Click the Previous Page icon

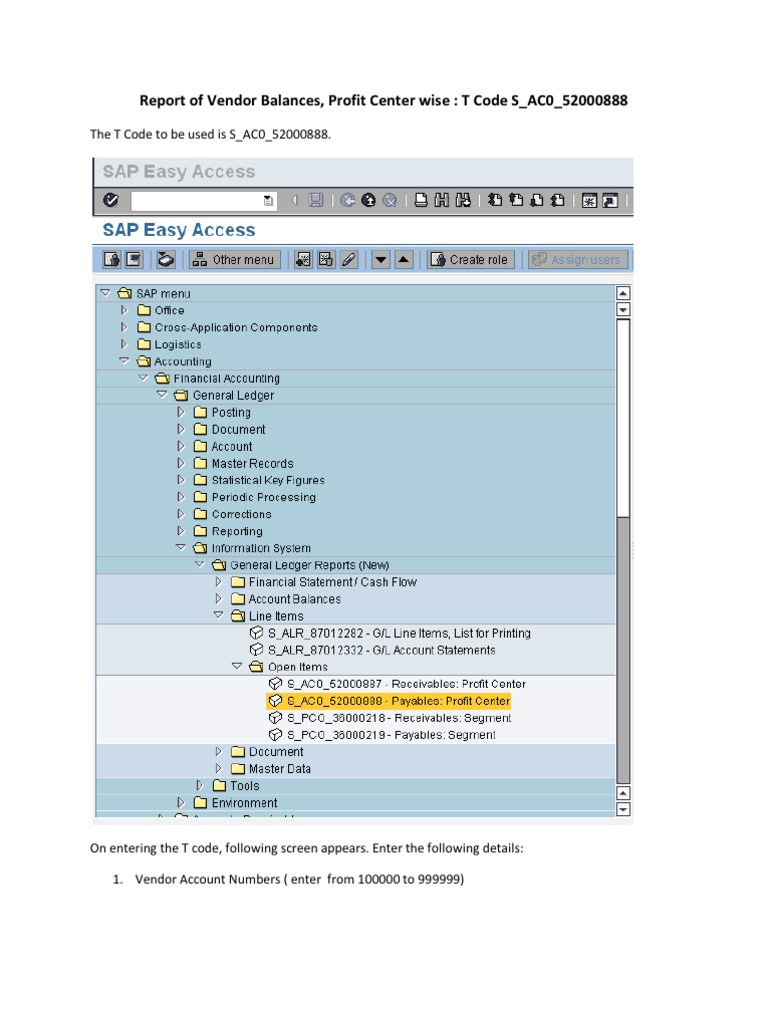(516, 200)
